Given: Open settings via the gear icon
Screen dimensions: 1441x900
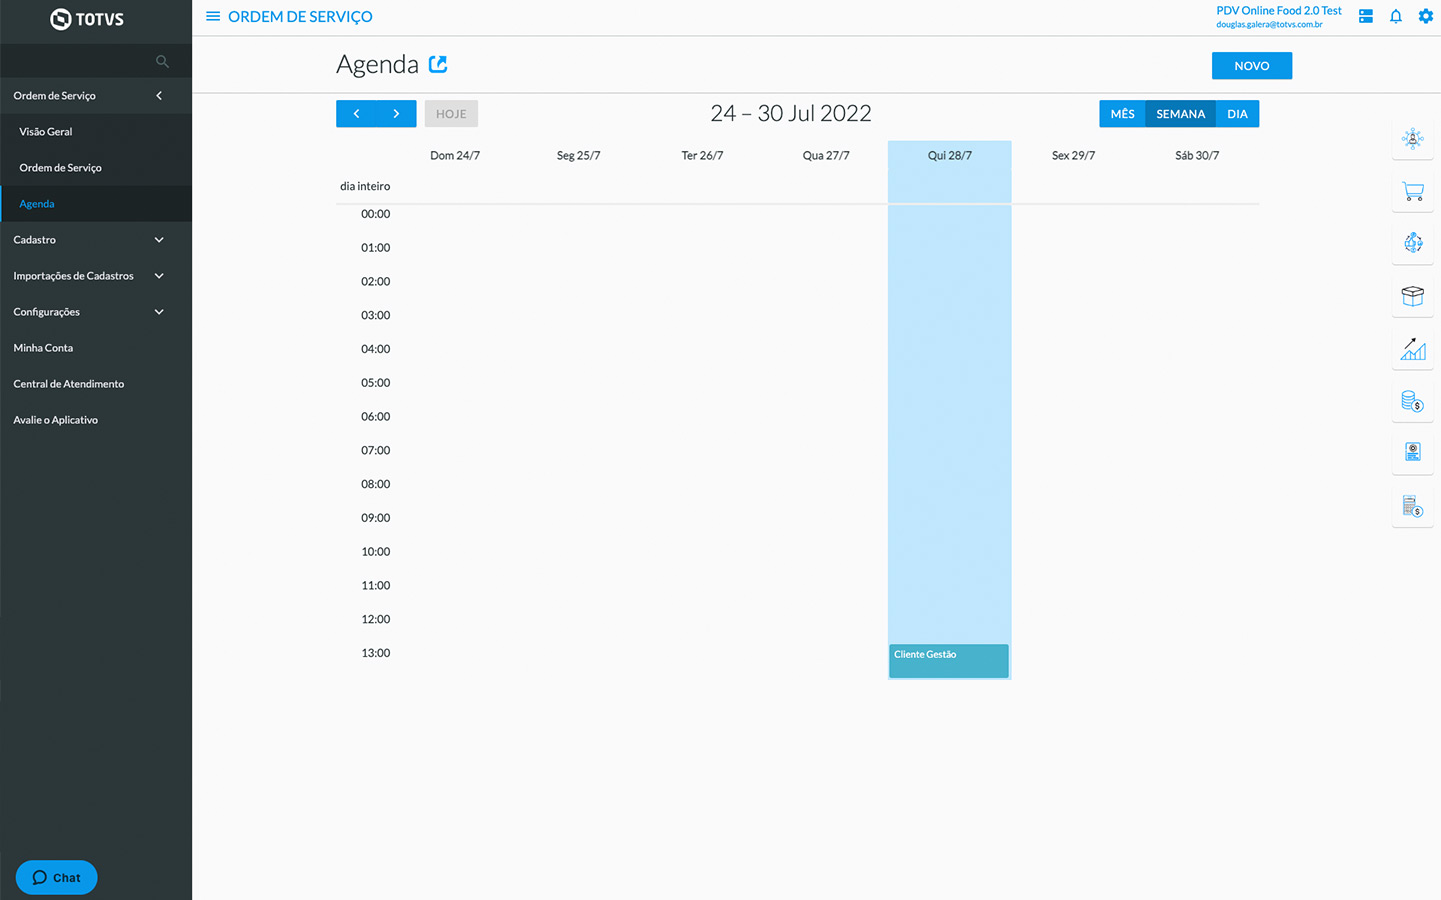Looking at the screenshot, I should point(1425,16).
